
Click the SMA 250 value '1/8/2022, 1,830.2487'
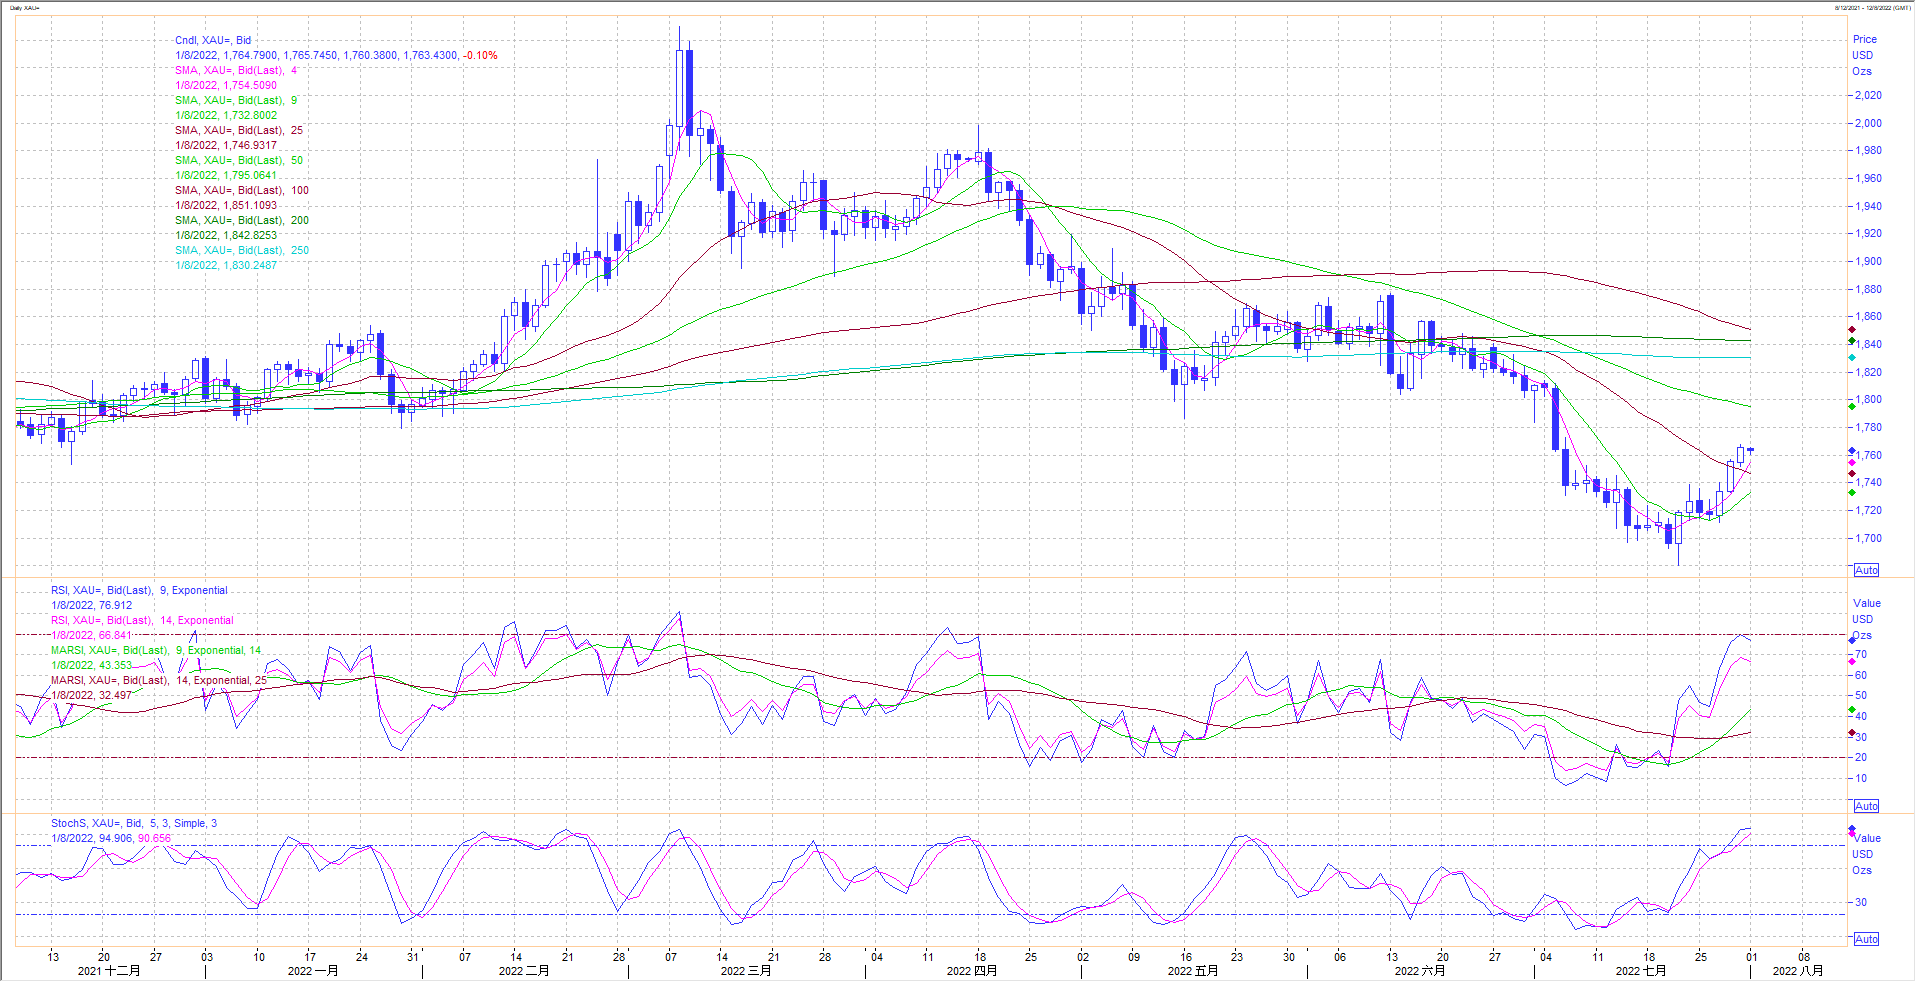226,266
